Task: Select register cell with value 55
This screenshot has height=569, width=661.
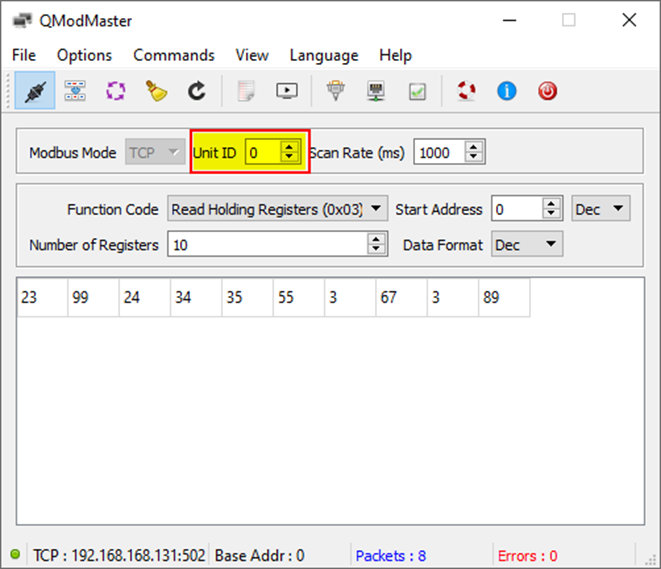Action: 299,298
